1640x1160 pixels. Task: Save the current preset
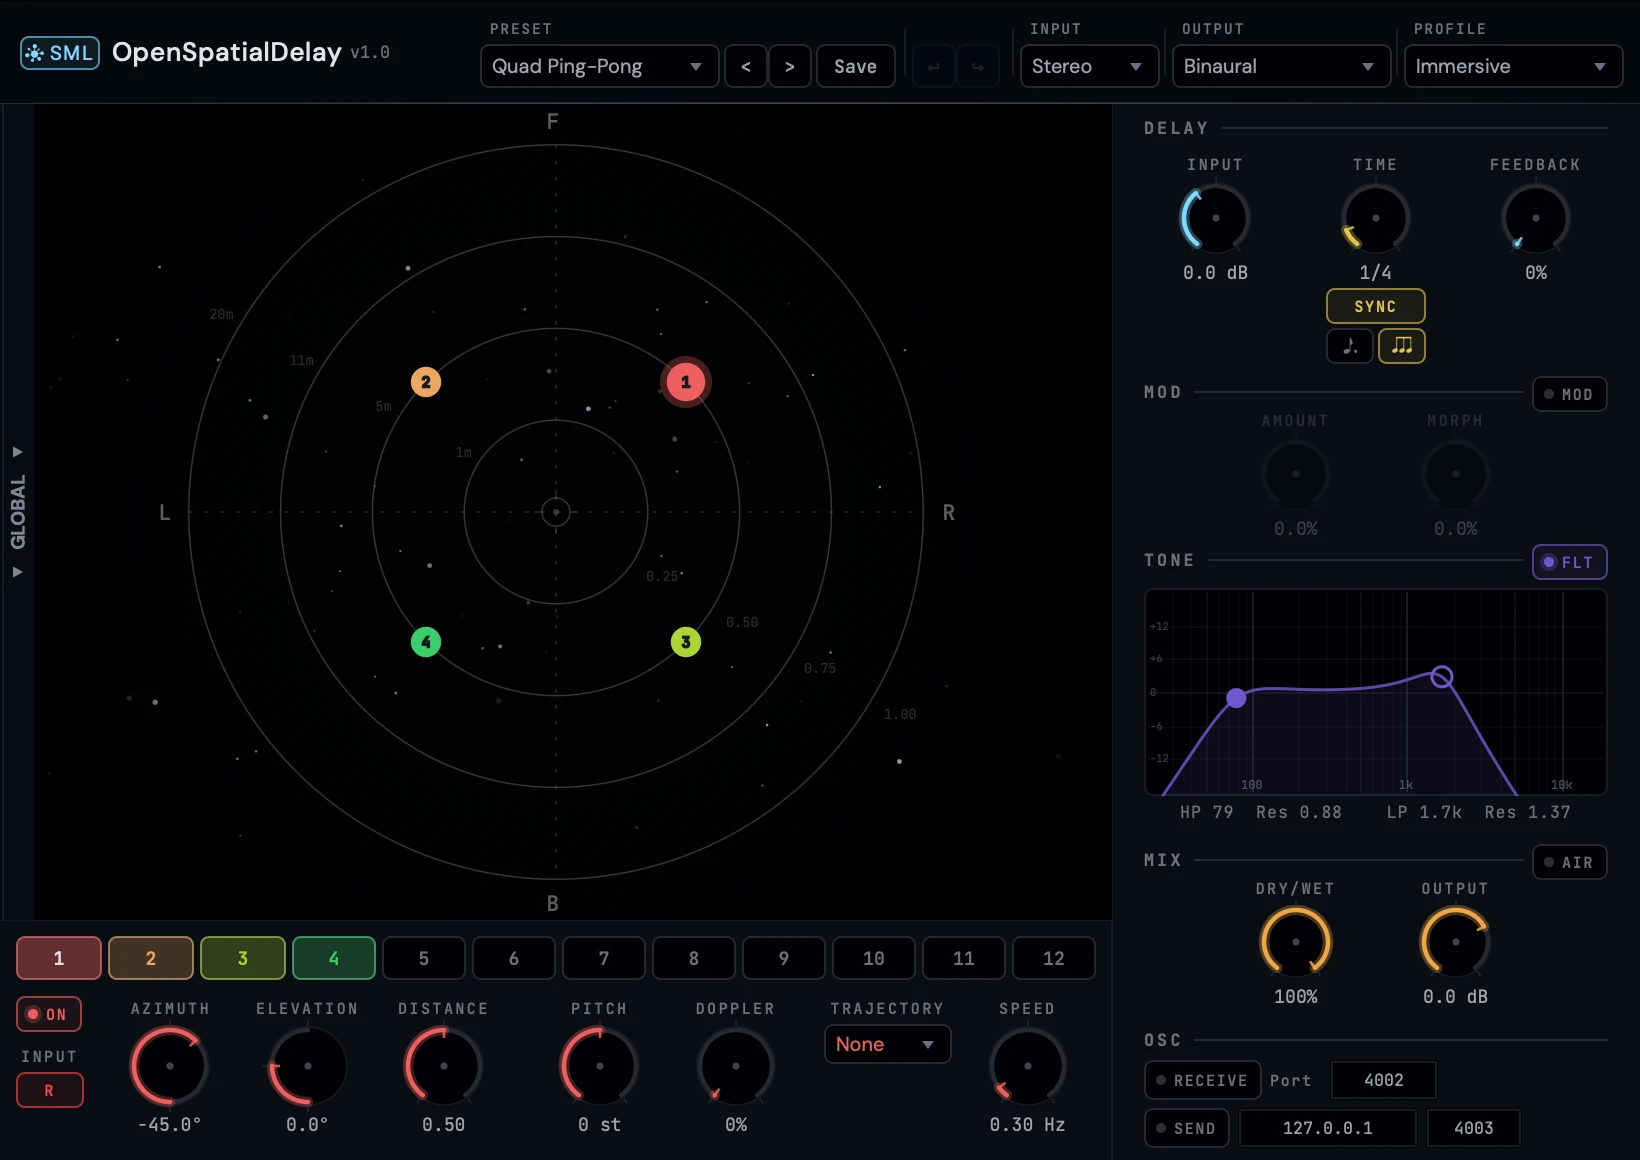[x=856, y=67]
